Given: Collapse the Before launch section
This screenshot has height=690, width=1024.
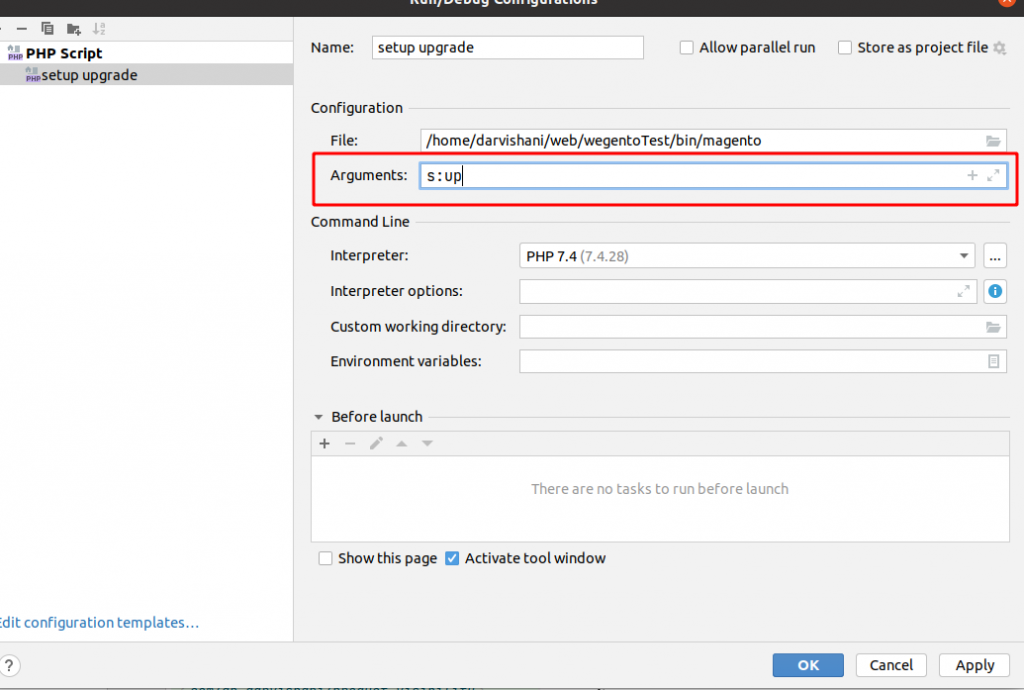Looking at the screenshot, I should 319,417.
